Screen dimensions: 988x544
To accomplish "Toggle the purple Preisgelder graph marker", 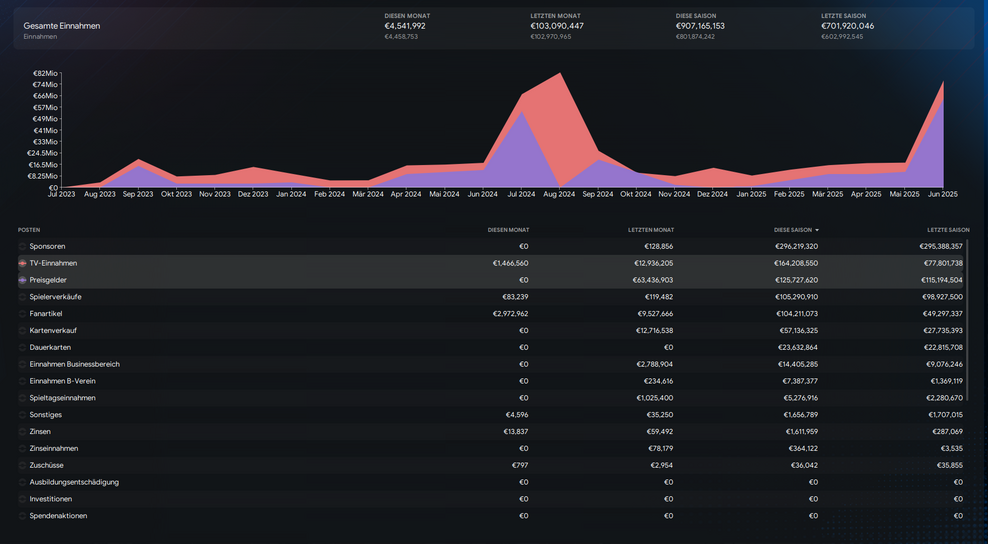I will 22,280.
